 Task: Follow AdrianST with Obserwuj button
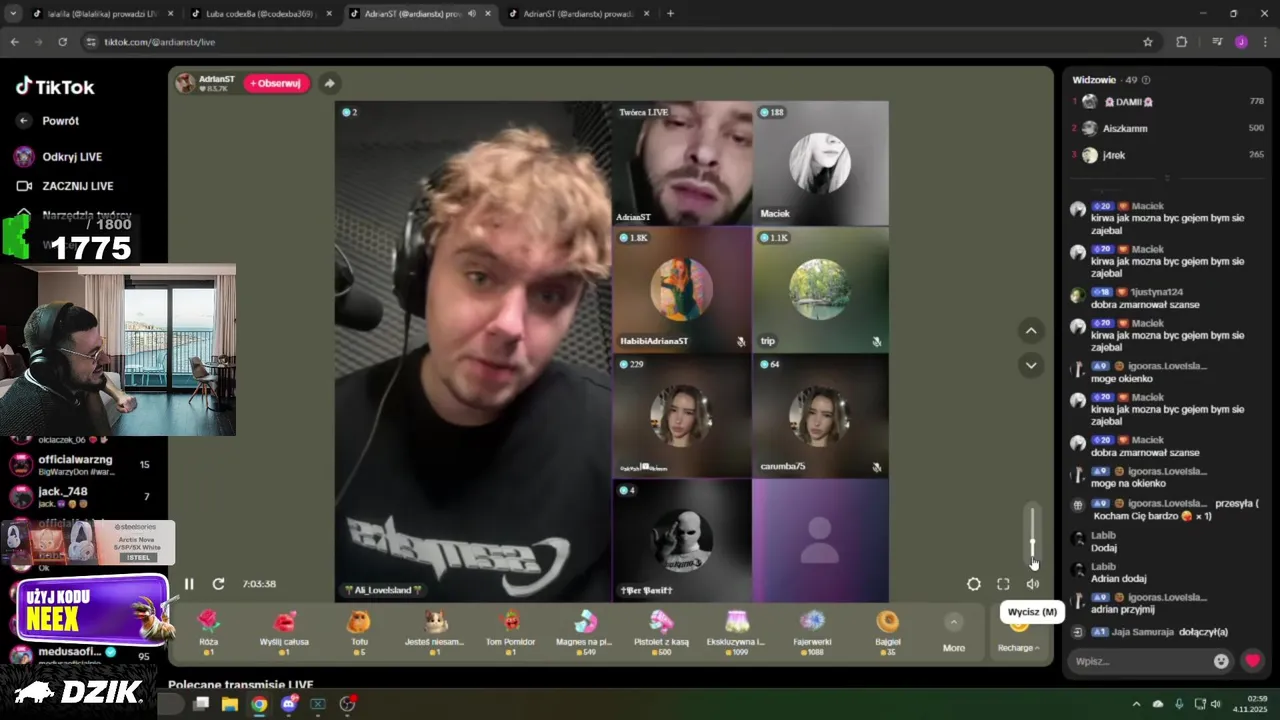click(276, 83)
